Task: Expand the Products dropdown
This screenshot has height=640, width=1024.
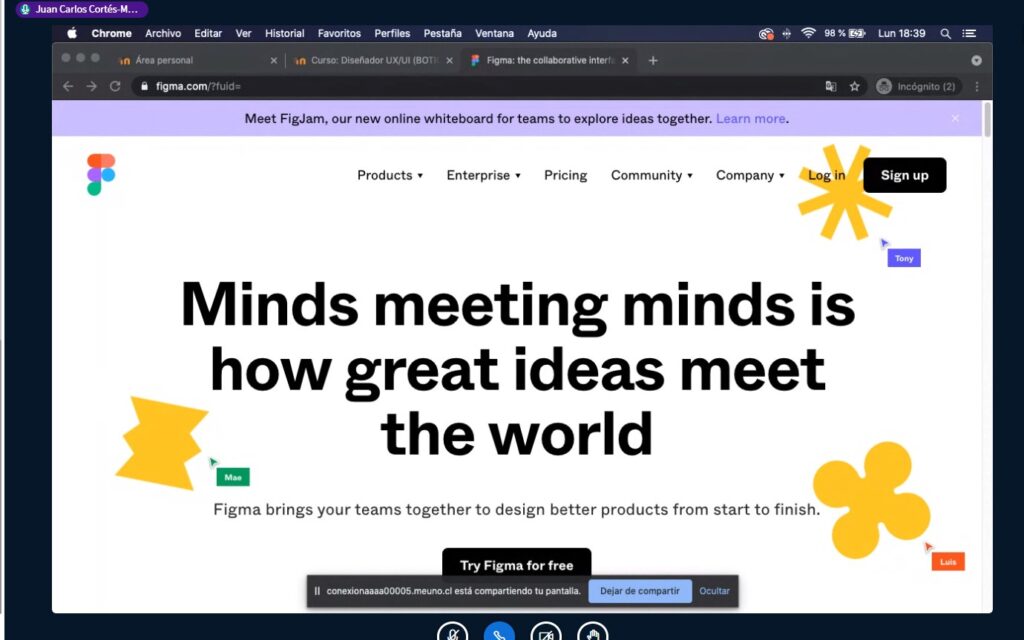Action: 390,175
